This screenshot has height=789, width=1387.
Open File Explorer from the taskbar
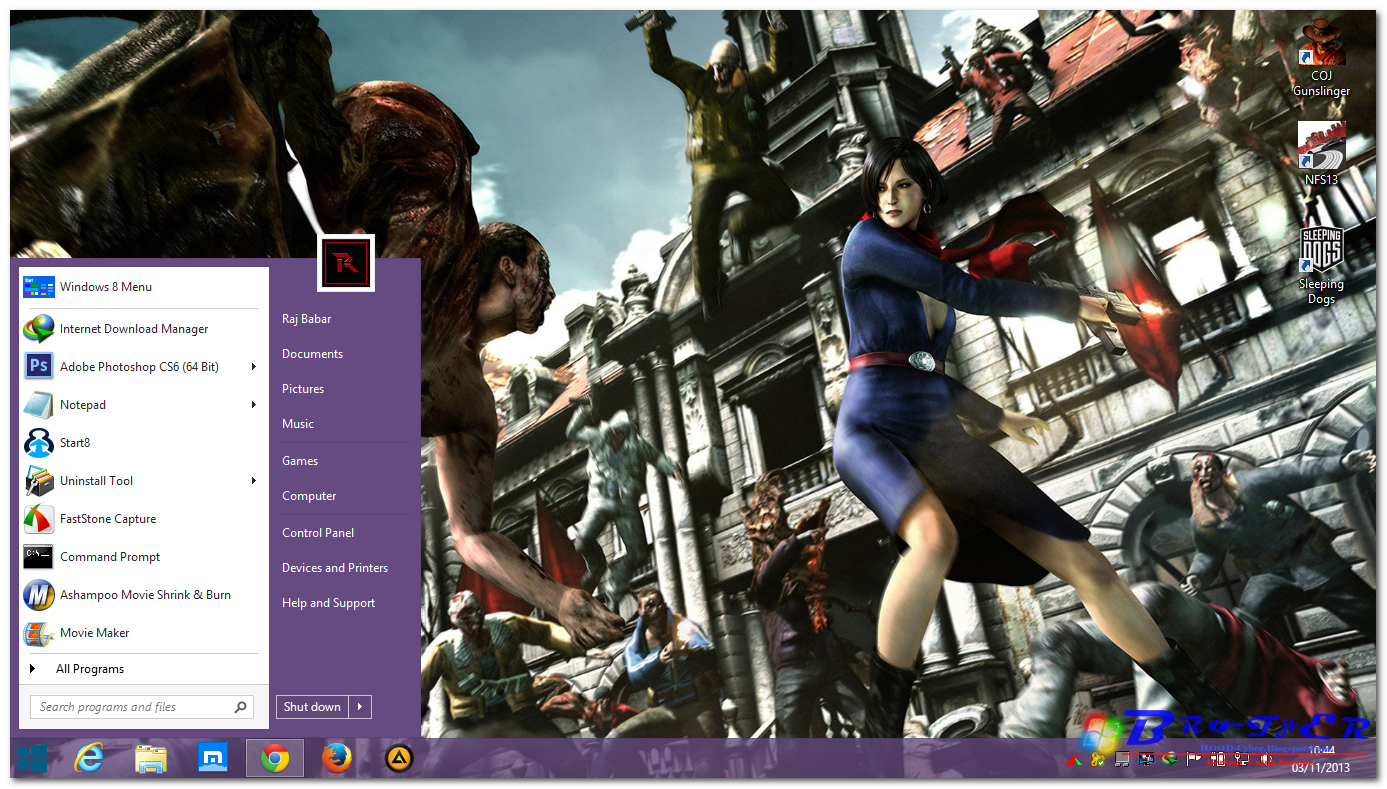[x=151, y=759]
